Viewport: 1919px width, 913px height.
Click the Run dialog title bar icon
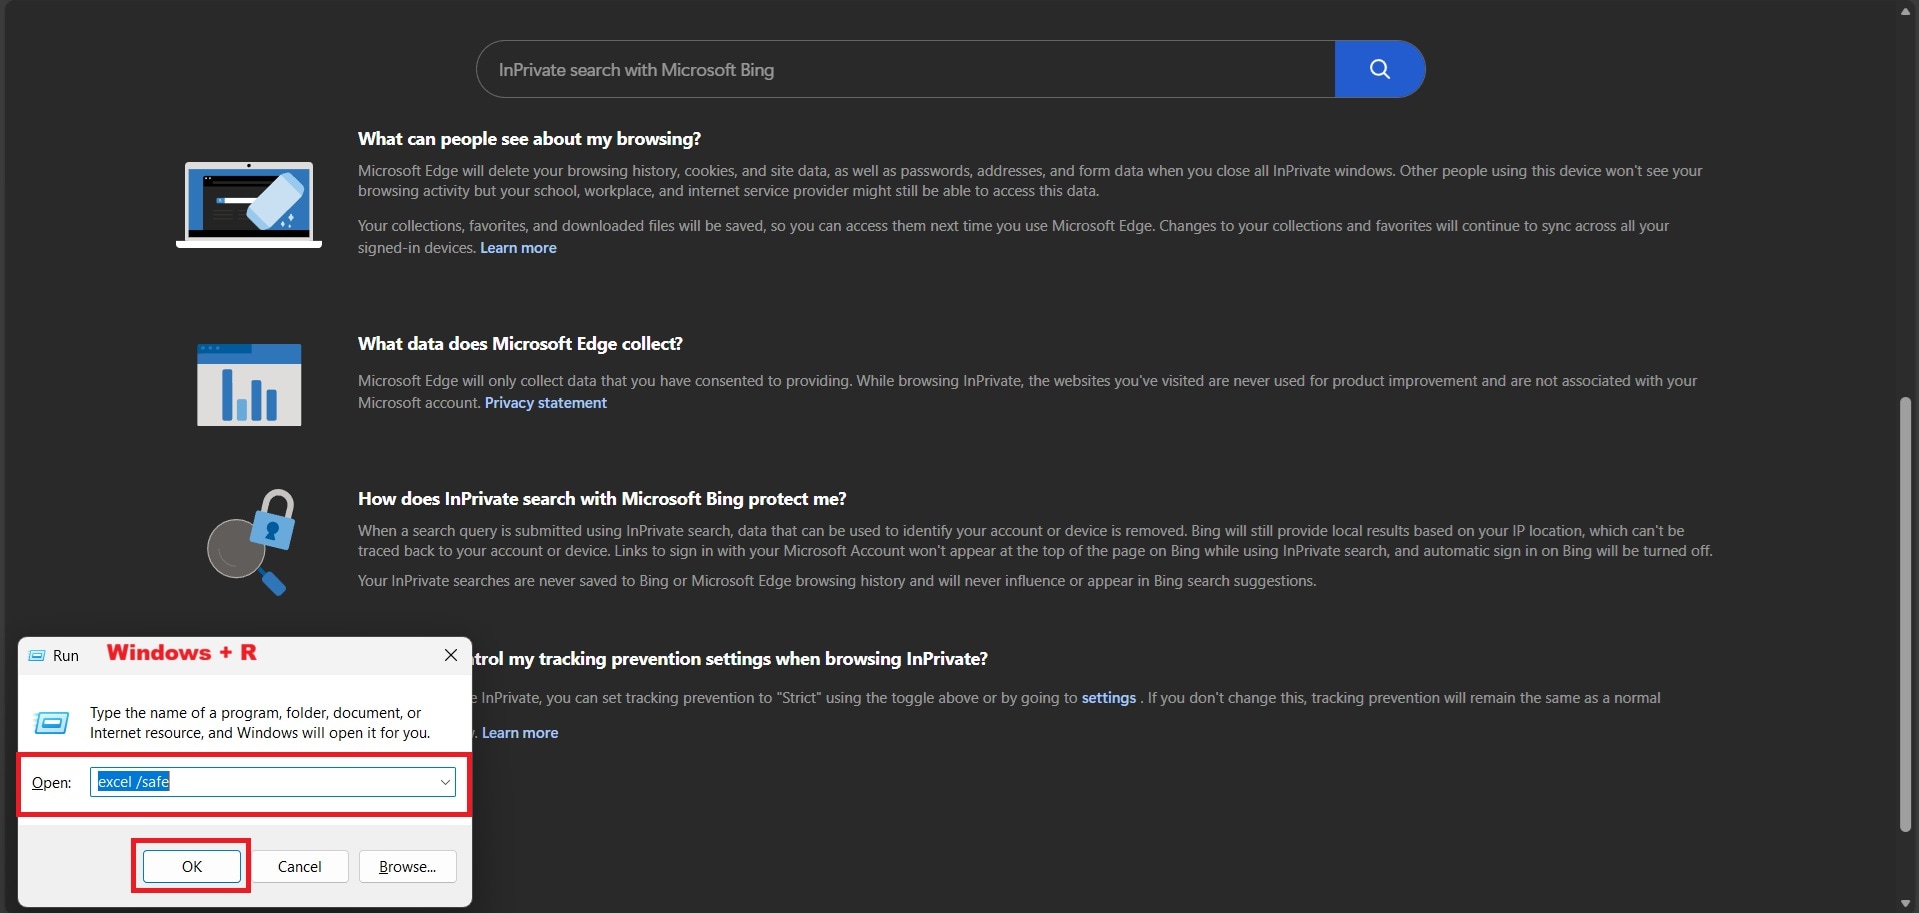[37, 656]
